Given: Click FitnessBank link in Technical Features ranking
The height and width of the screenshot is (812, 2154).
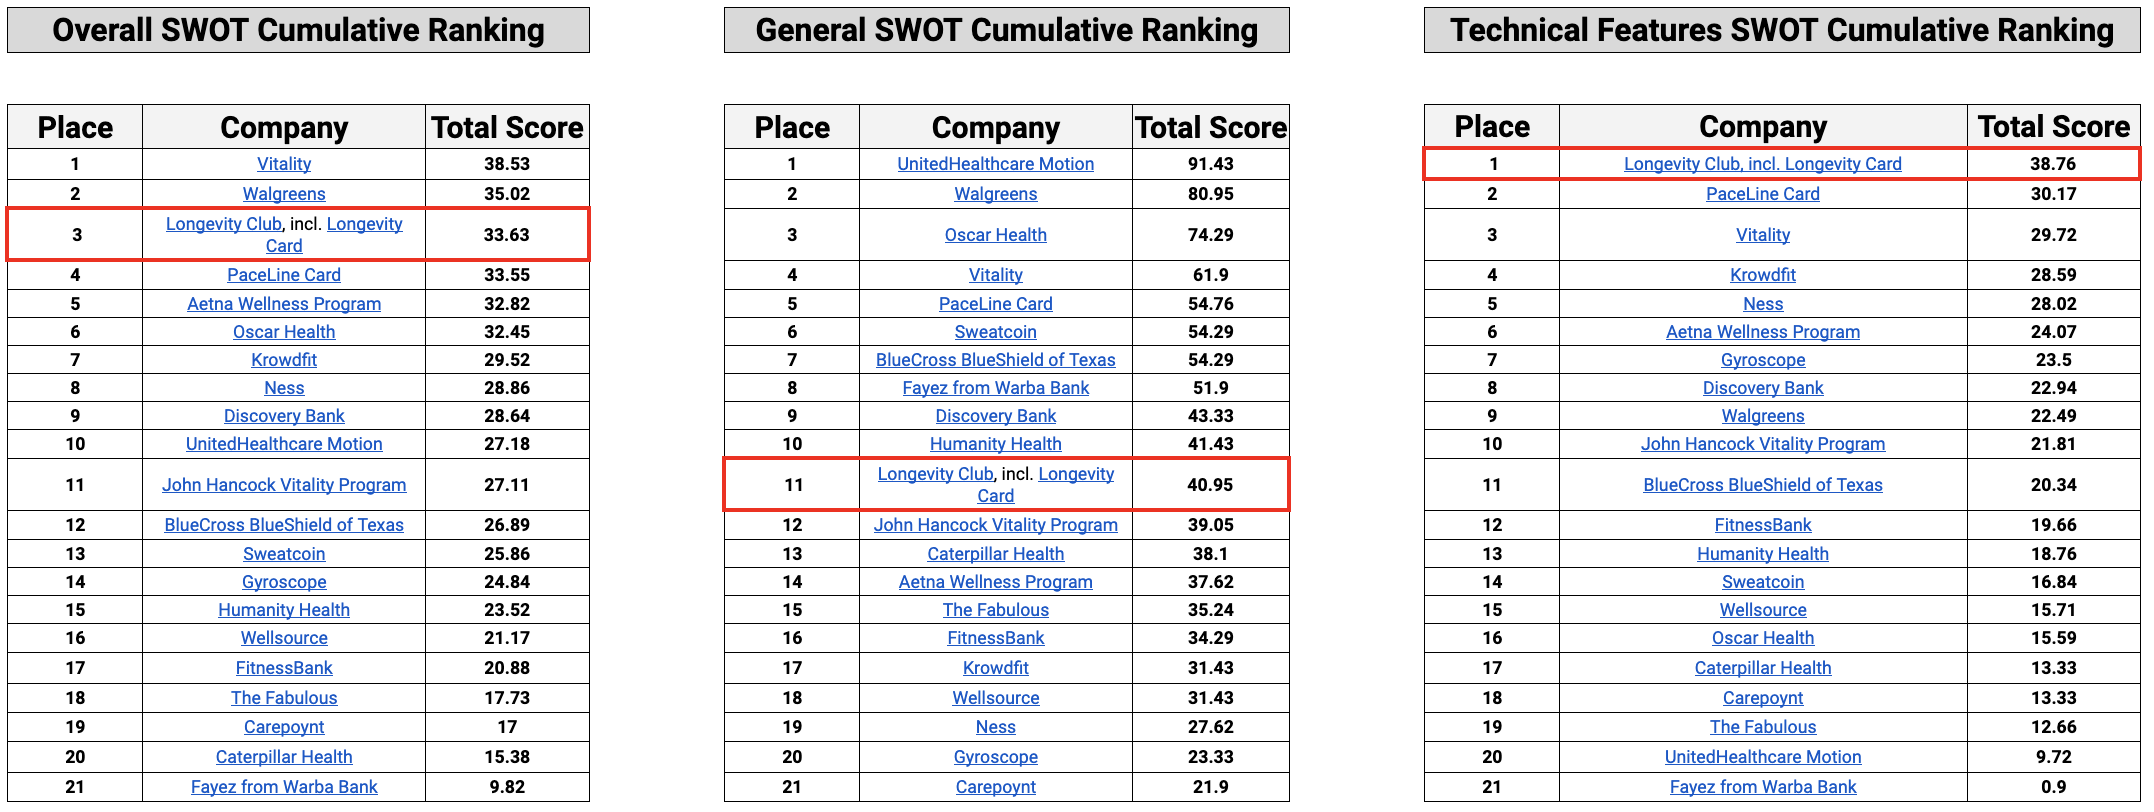Looking at the screenshot, I should pos(1762,525).
